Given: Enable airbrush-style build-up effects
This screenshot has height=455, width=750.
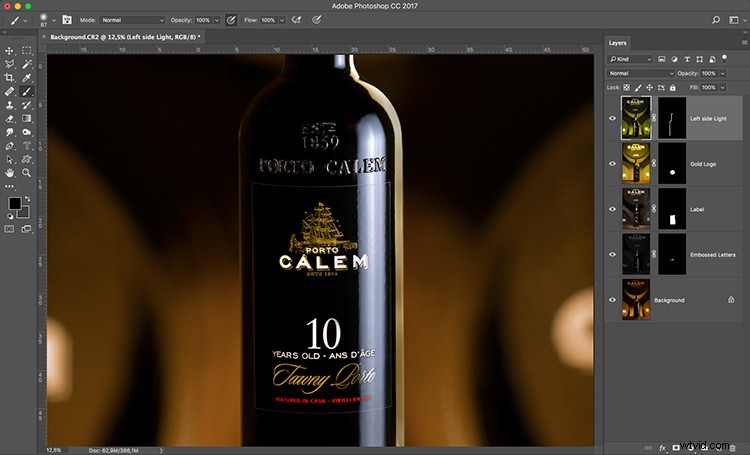Looking at the screenshot, I should pos(297,20).
